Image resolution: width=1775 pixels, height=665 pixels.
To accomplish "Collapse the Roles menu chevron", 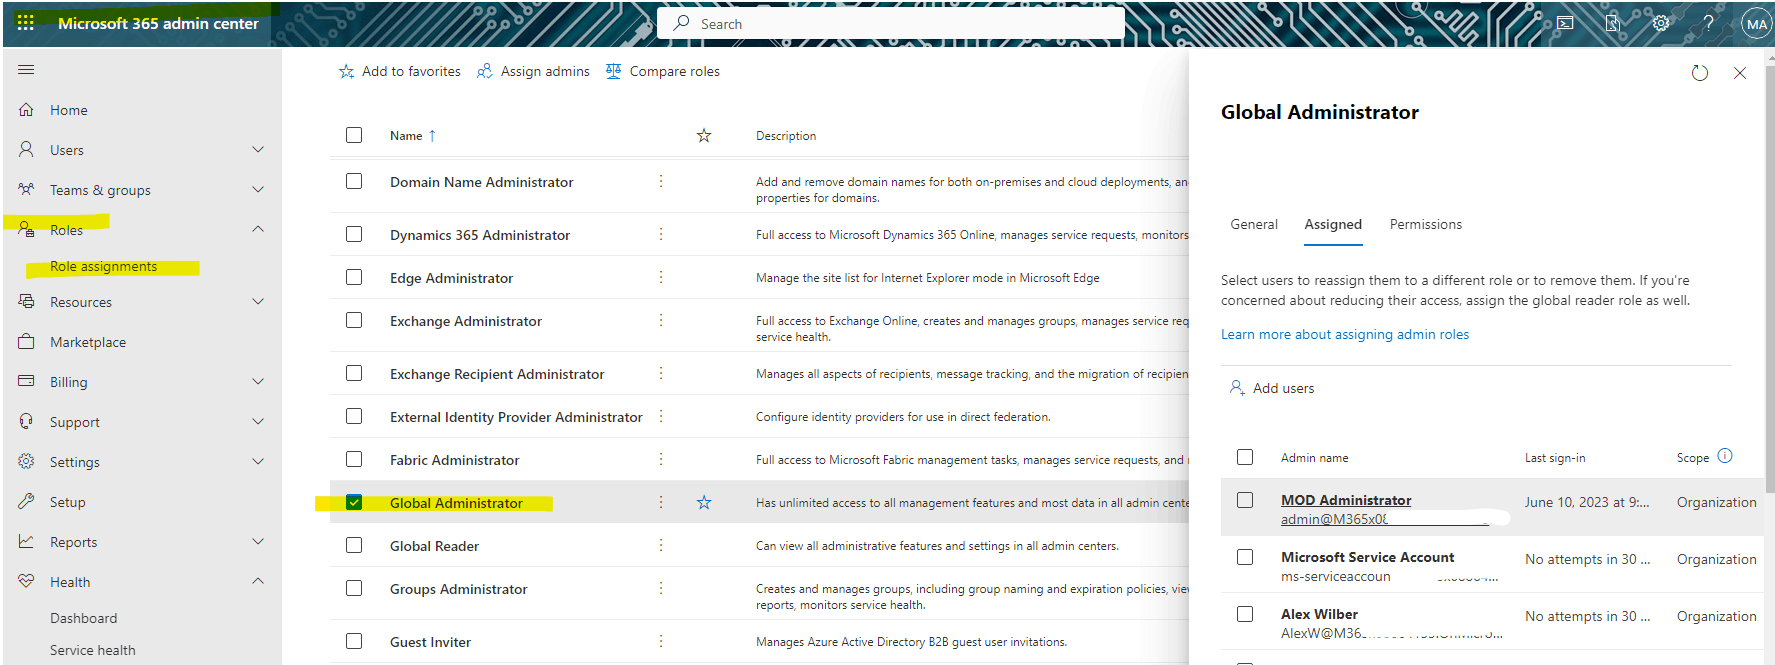I will point(258,229).
